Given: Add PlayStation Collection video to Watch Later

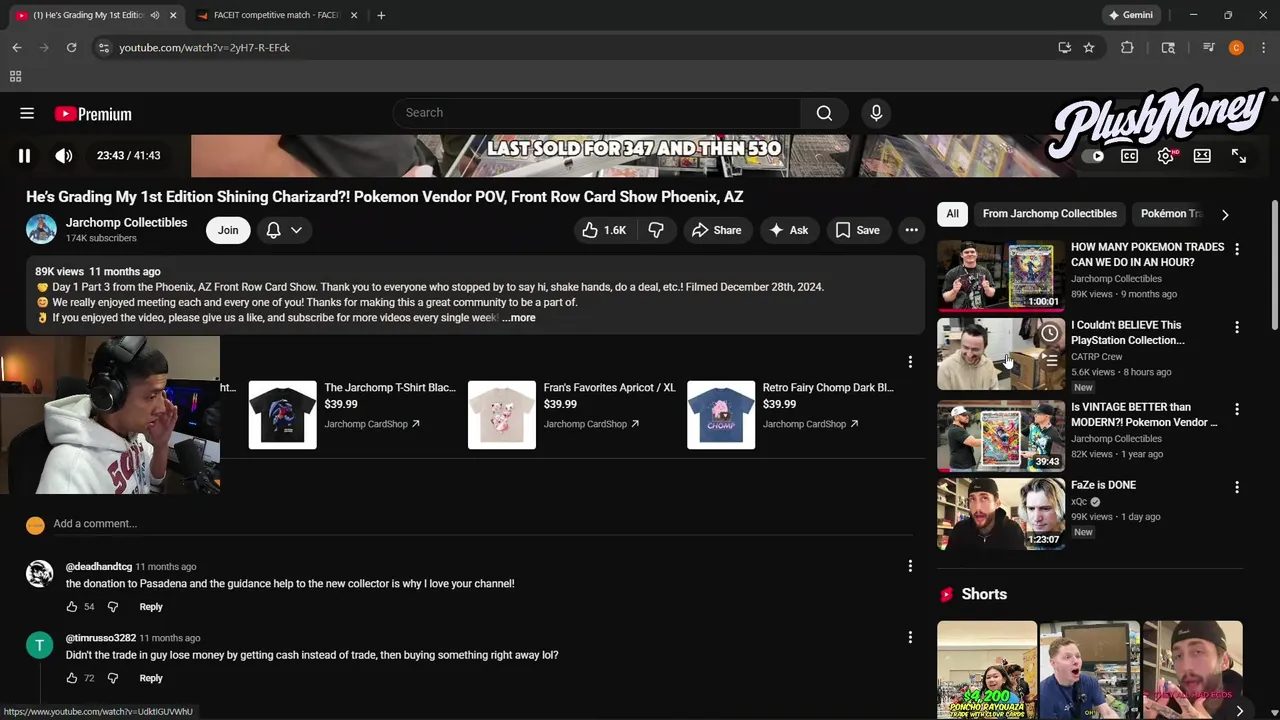Looking at the screenshot, I should (x=1049, y=333).
